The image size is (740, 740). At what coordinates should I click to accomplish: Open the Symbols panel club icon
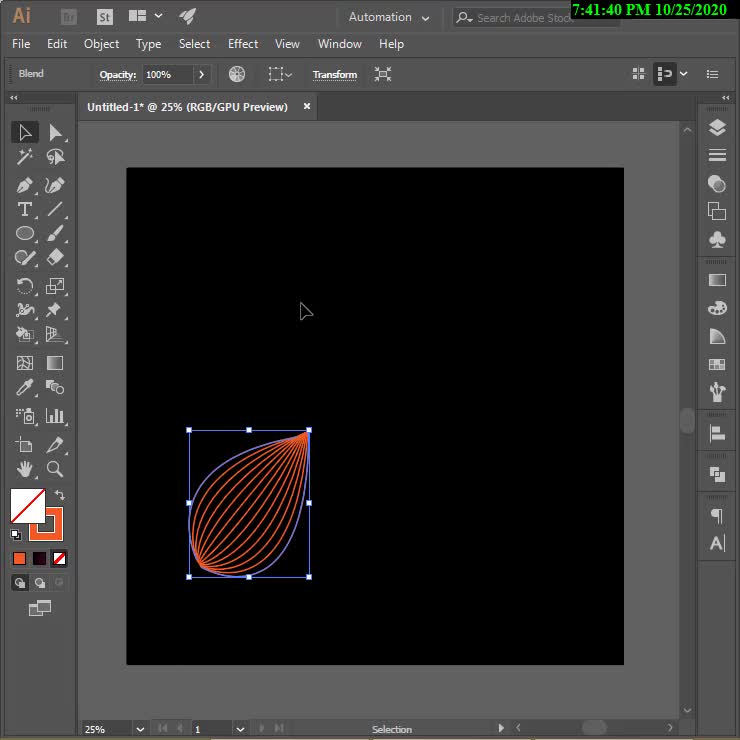717,240
